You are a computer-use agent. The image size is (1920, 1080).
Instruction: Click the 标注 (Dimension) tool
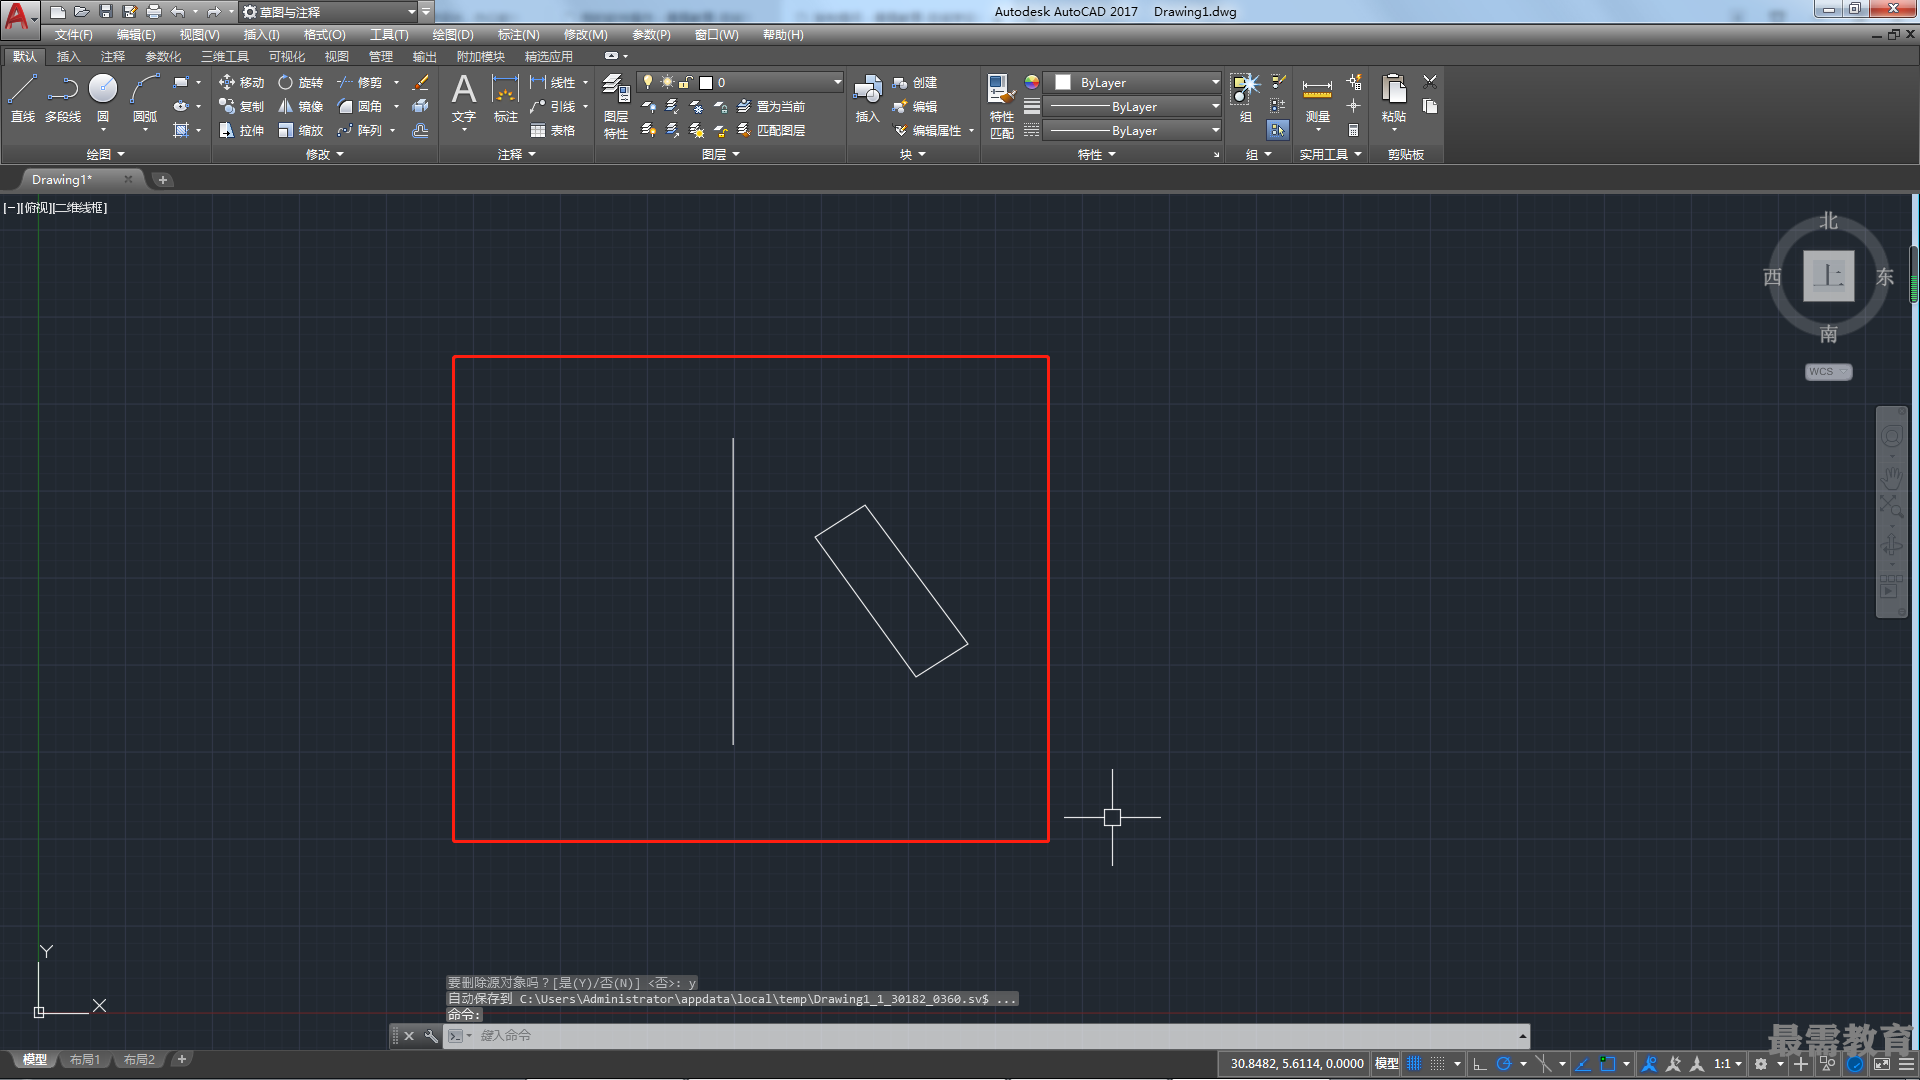(x=506, y=98)
